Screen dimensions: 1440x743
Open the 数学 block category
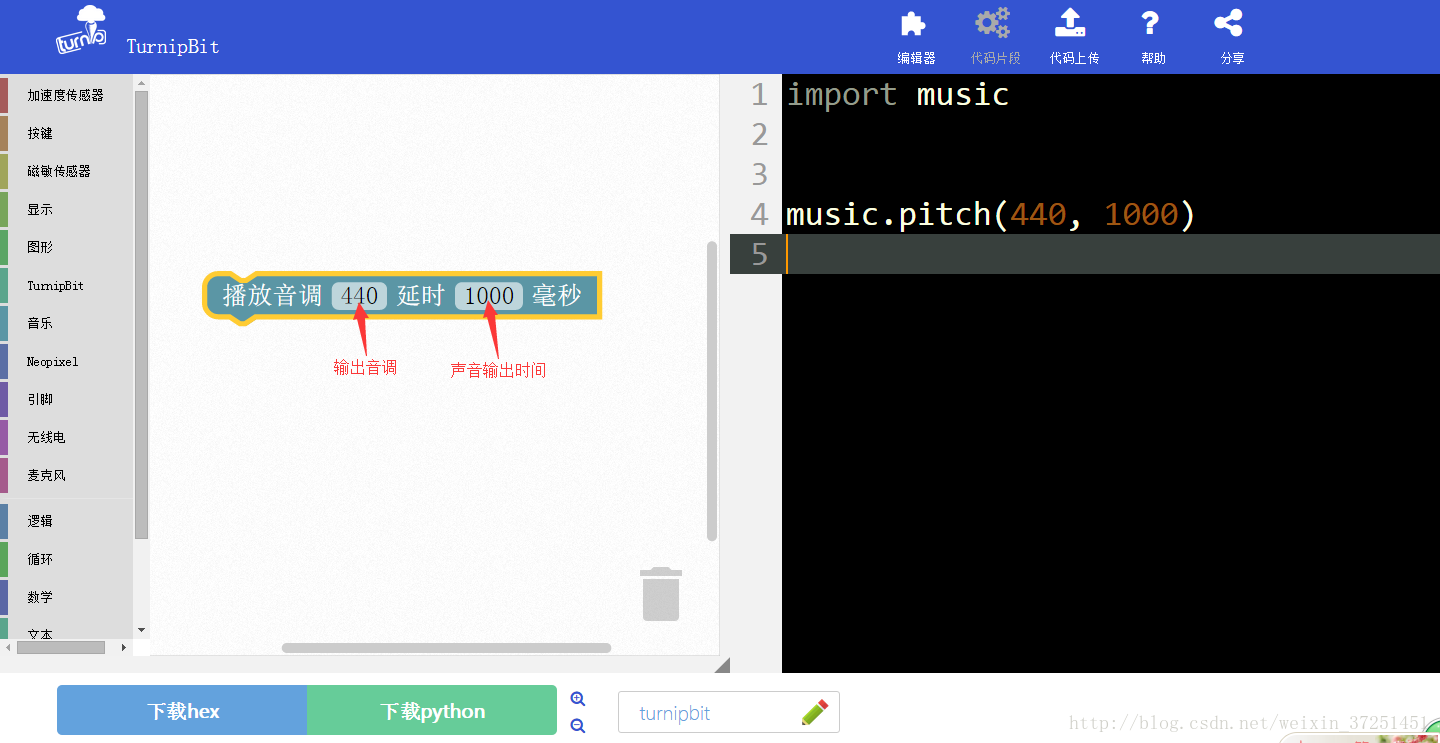66,597
